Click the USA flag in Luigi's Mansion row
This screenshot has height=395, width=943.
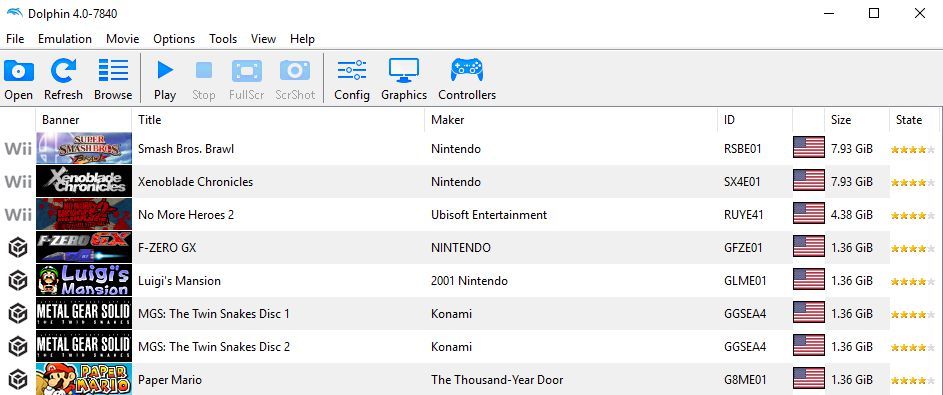click(x=809, y=280)
